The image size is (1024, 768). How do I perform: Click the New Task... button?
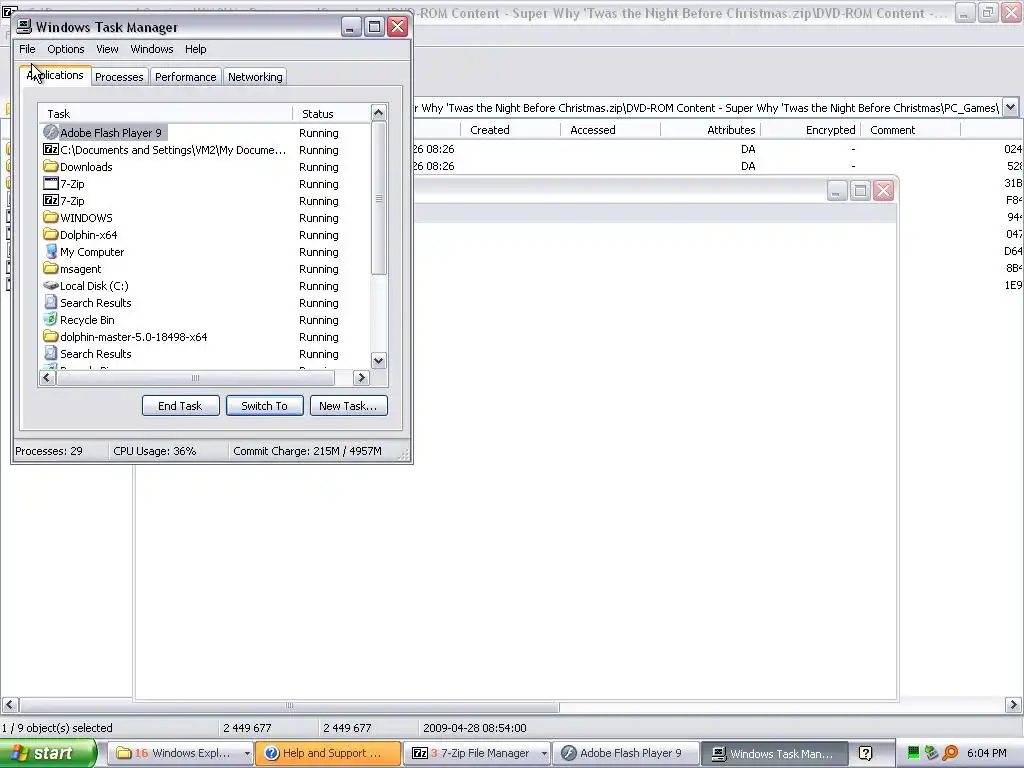point(348,406)
